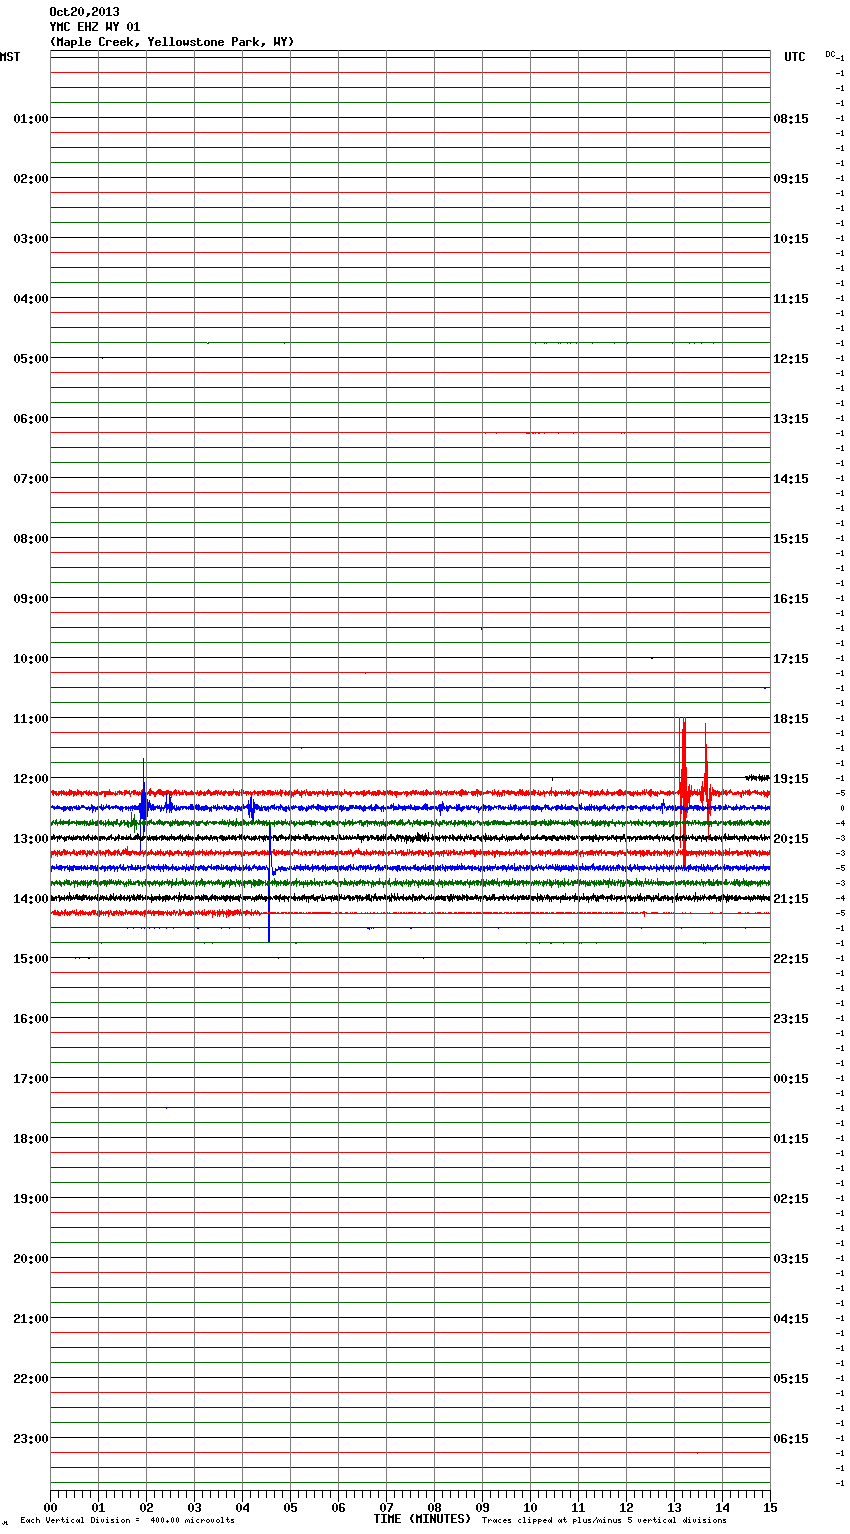Screen dimensions: 850x1534
Task: Click the MST timezone header
Action: (10, 57)
